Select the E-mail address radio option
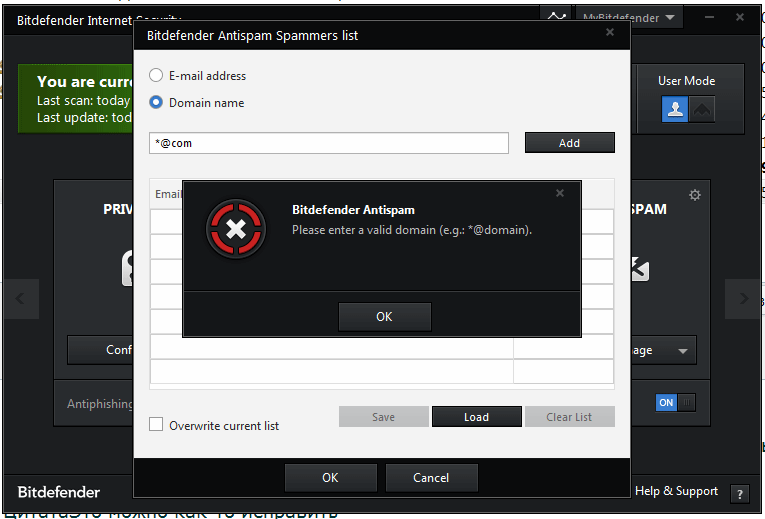This screenshot has height=519, width=765. [x=156, y=75]
